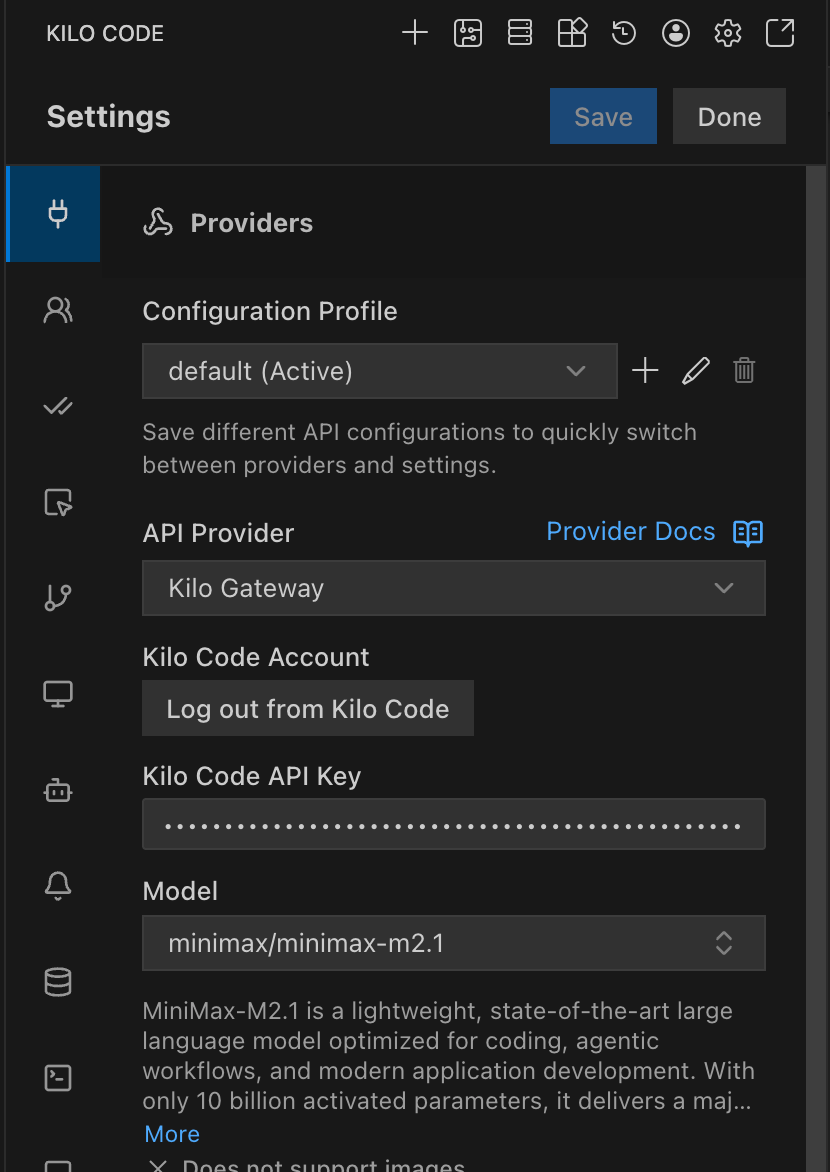Open the History clock icon
This screenshot has height=1172, width=830.
[x=624, y=33]
